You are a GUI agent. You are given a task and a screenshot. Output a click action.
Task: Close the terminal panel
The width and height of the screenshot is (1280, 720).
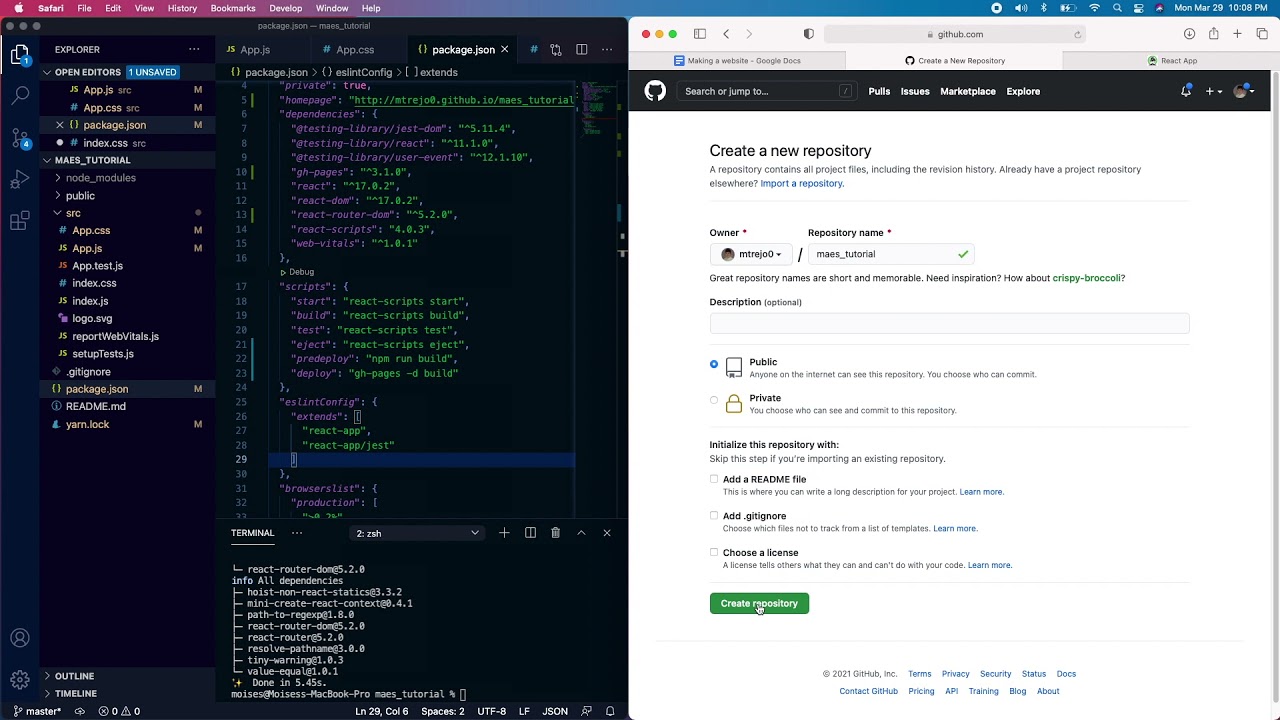coord(607,533)
